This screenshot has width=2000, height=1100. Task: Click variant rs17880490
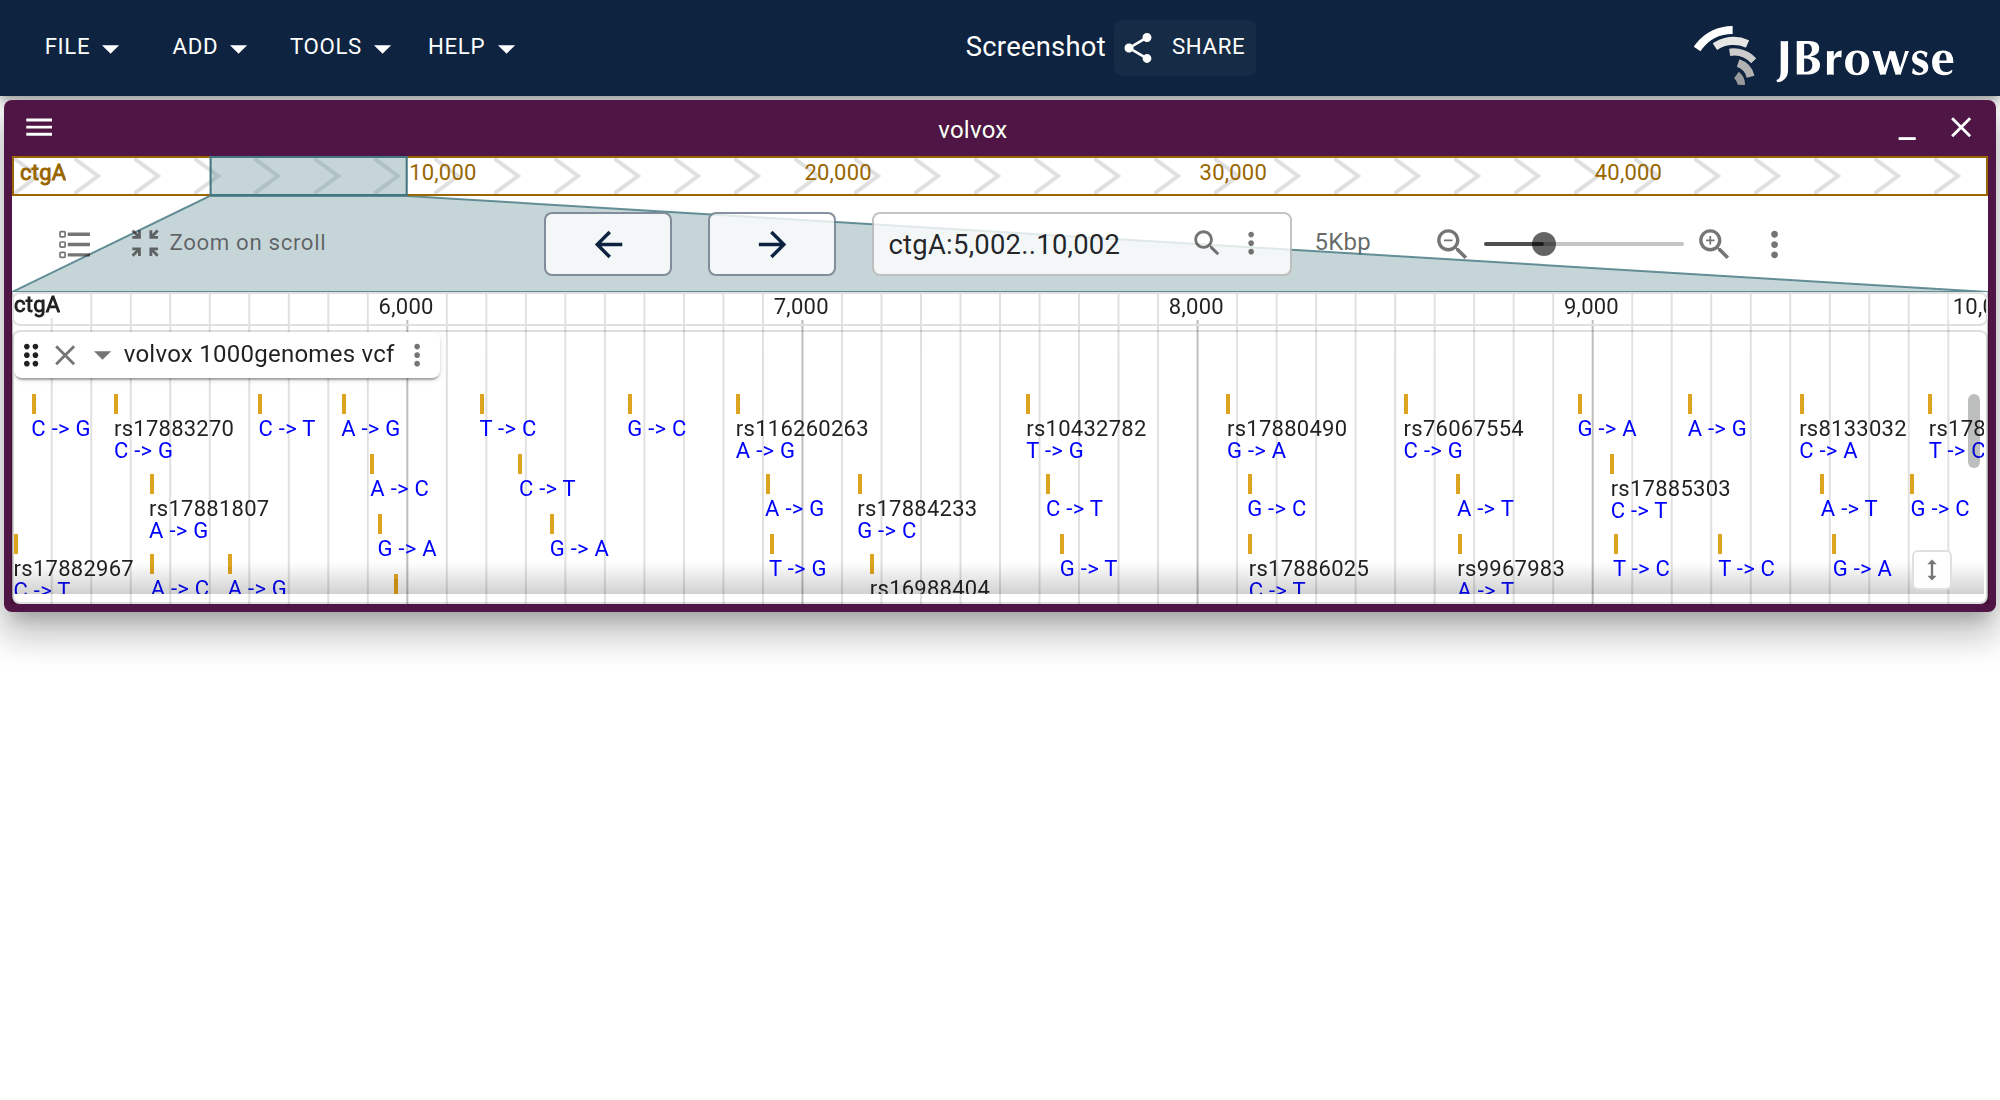click(1287, 428)
